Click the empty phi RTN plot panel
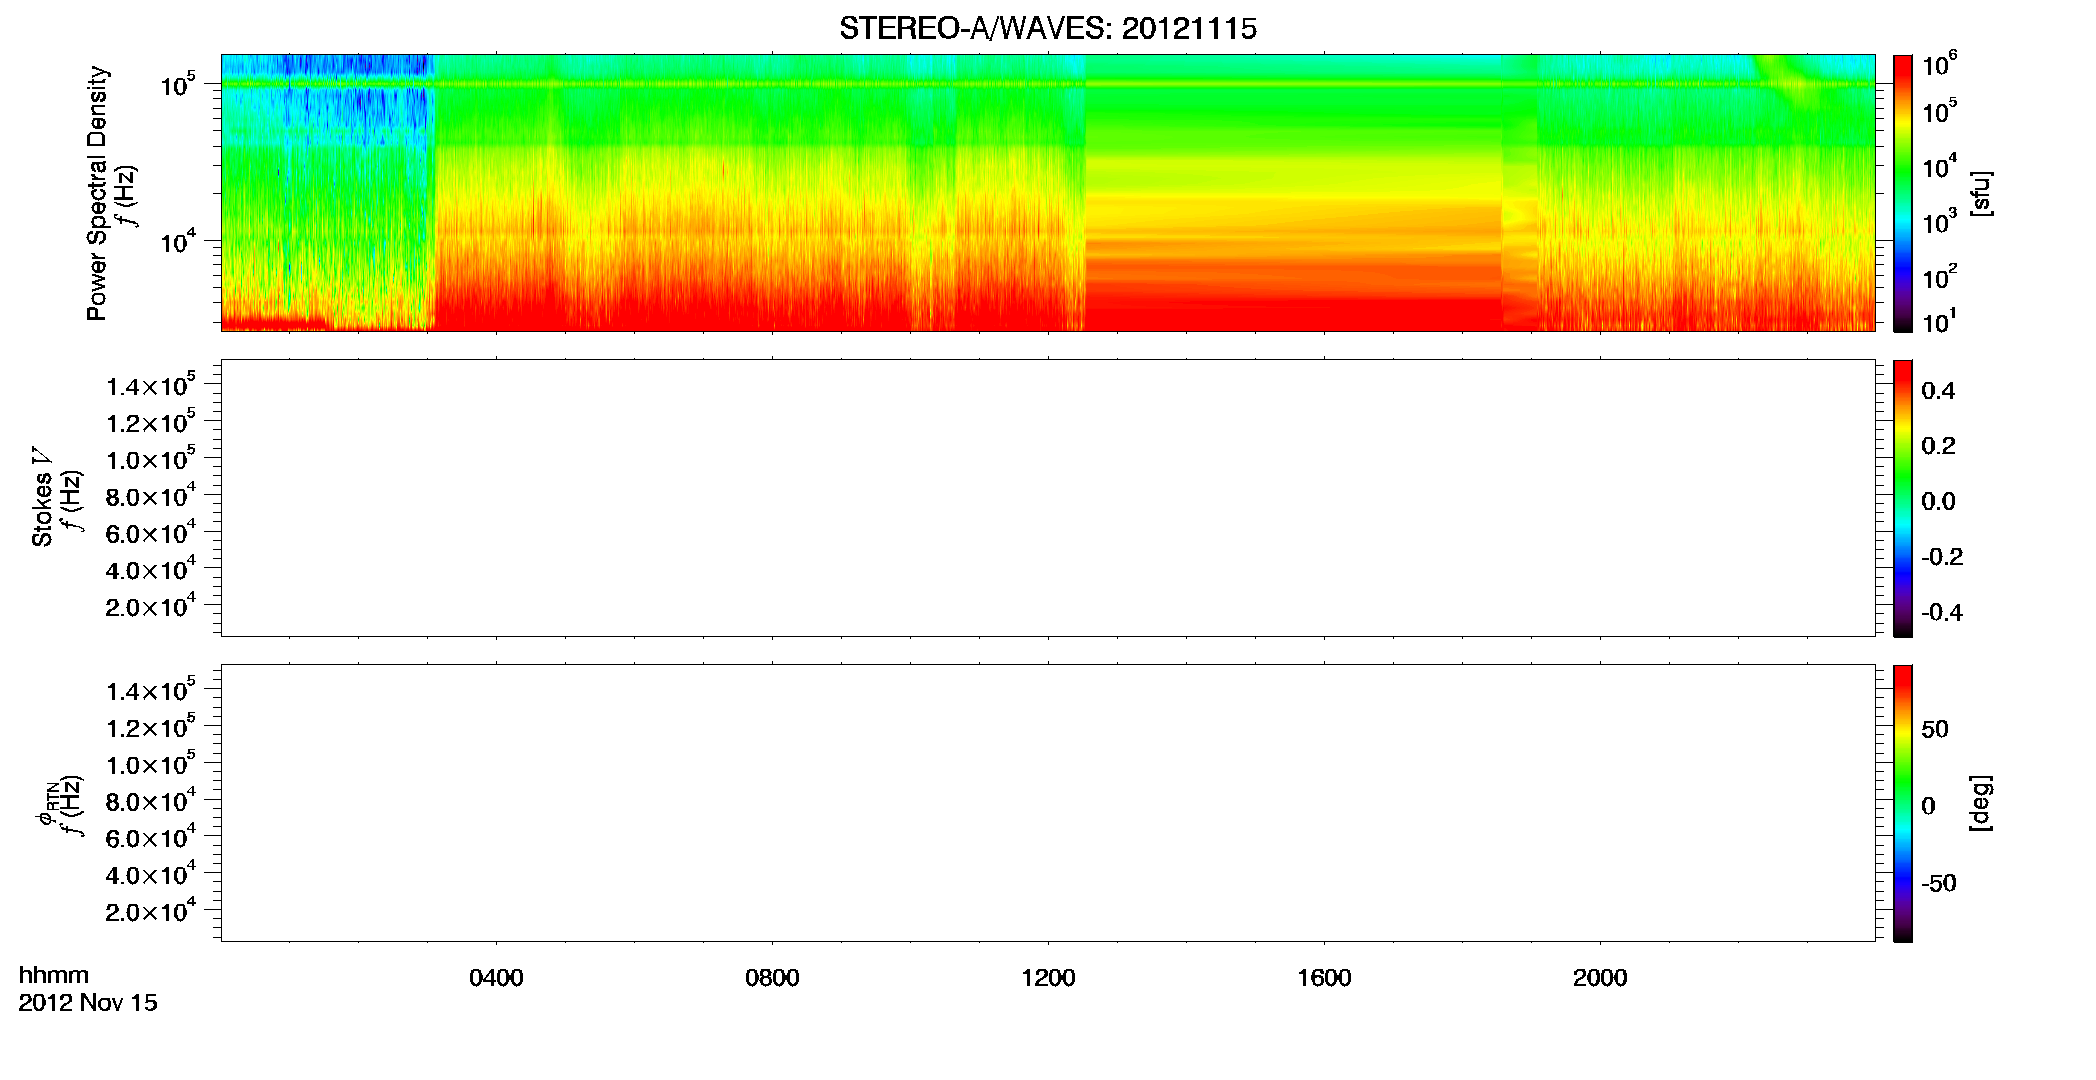The image size is (2096, 1080). coord(1048,803)
